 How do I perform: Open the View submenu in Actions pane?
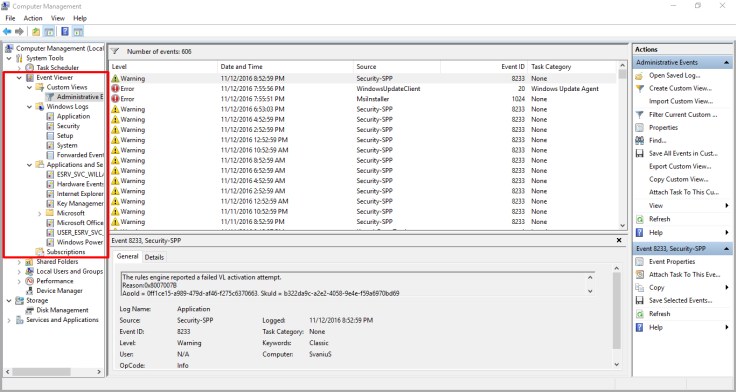683,206
